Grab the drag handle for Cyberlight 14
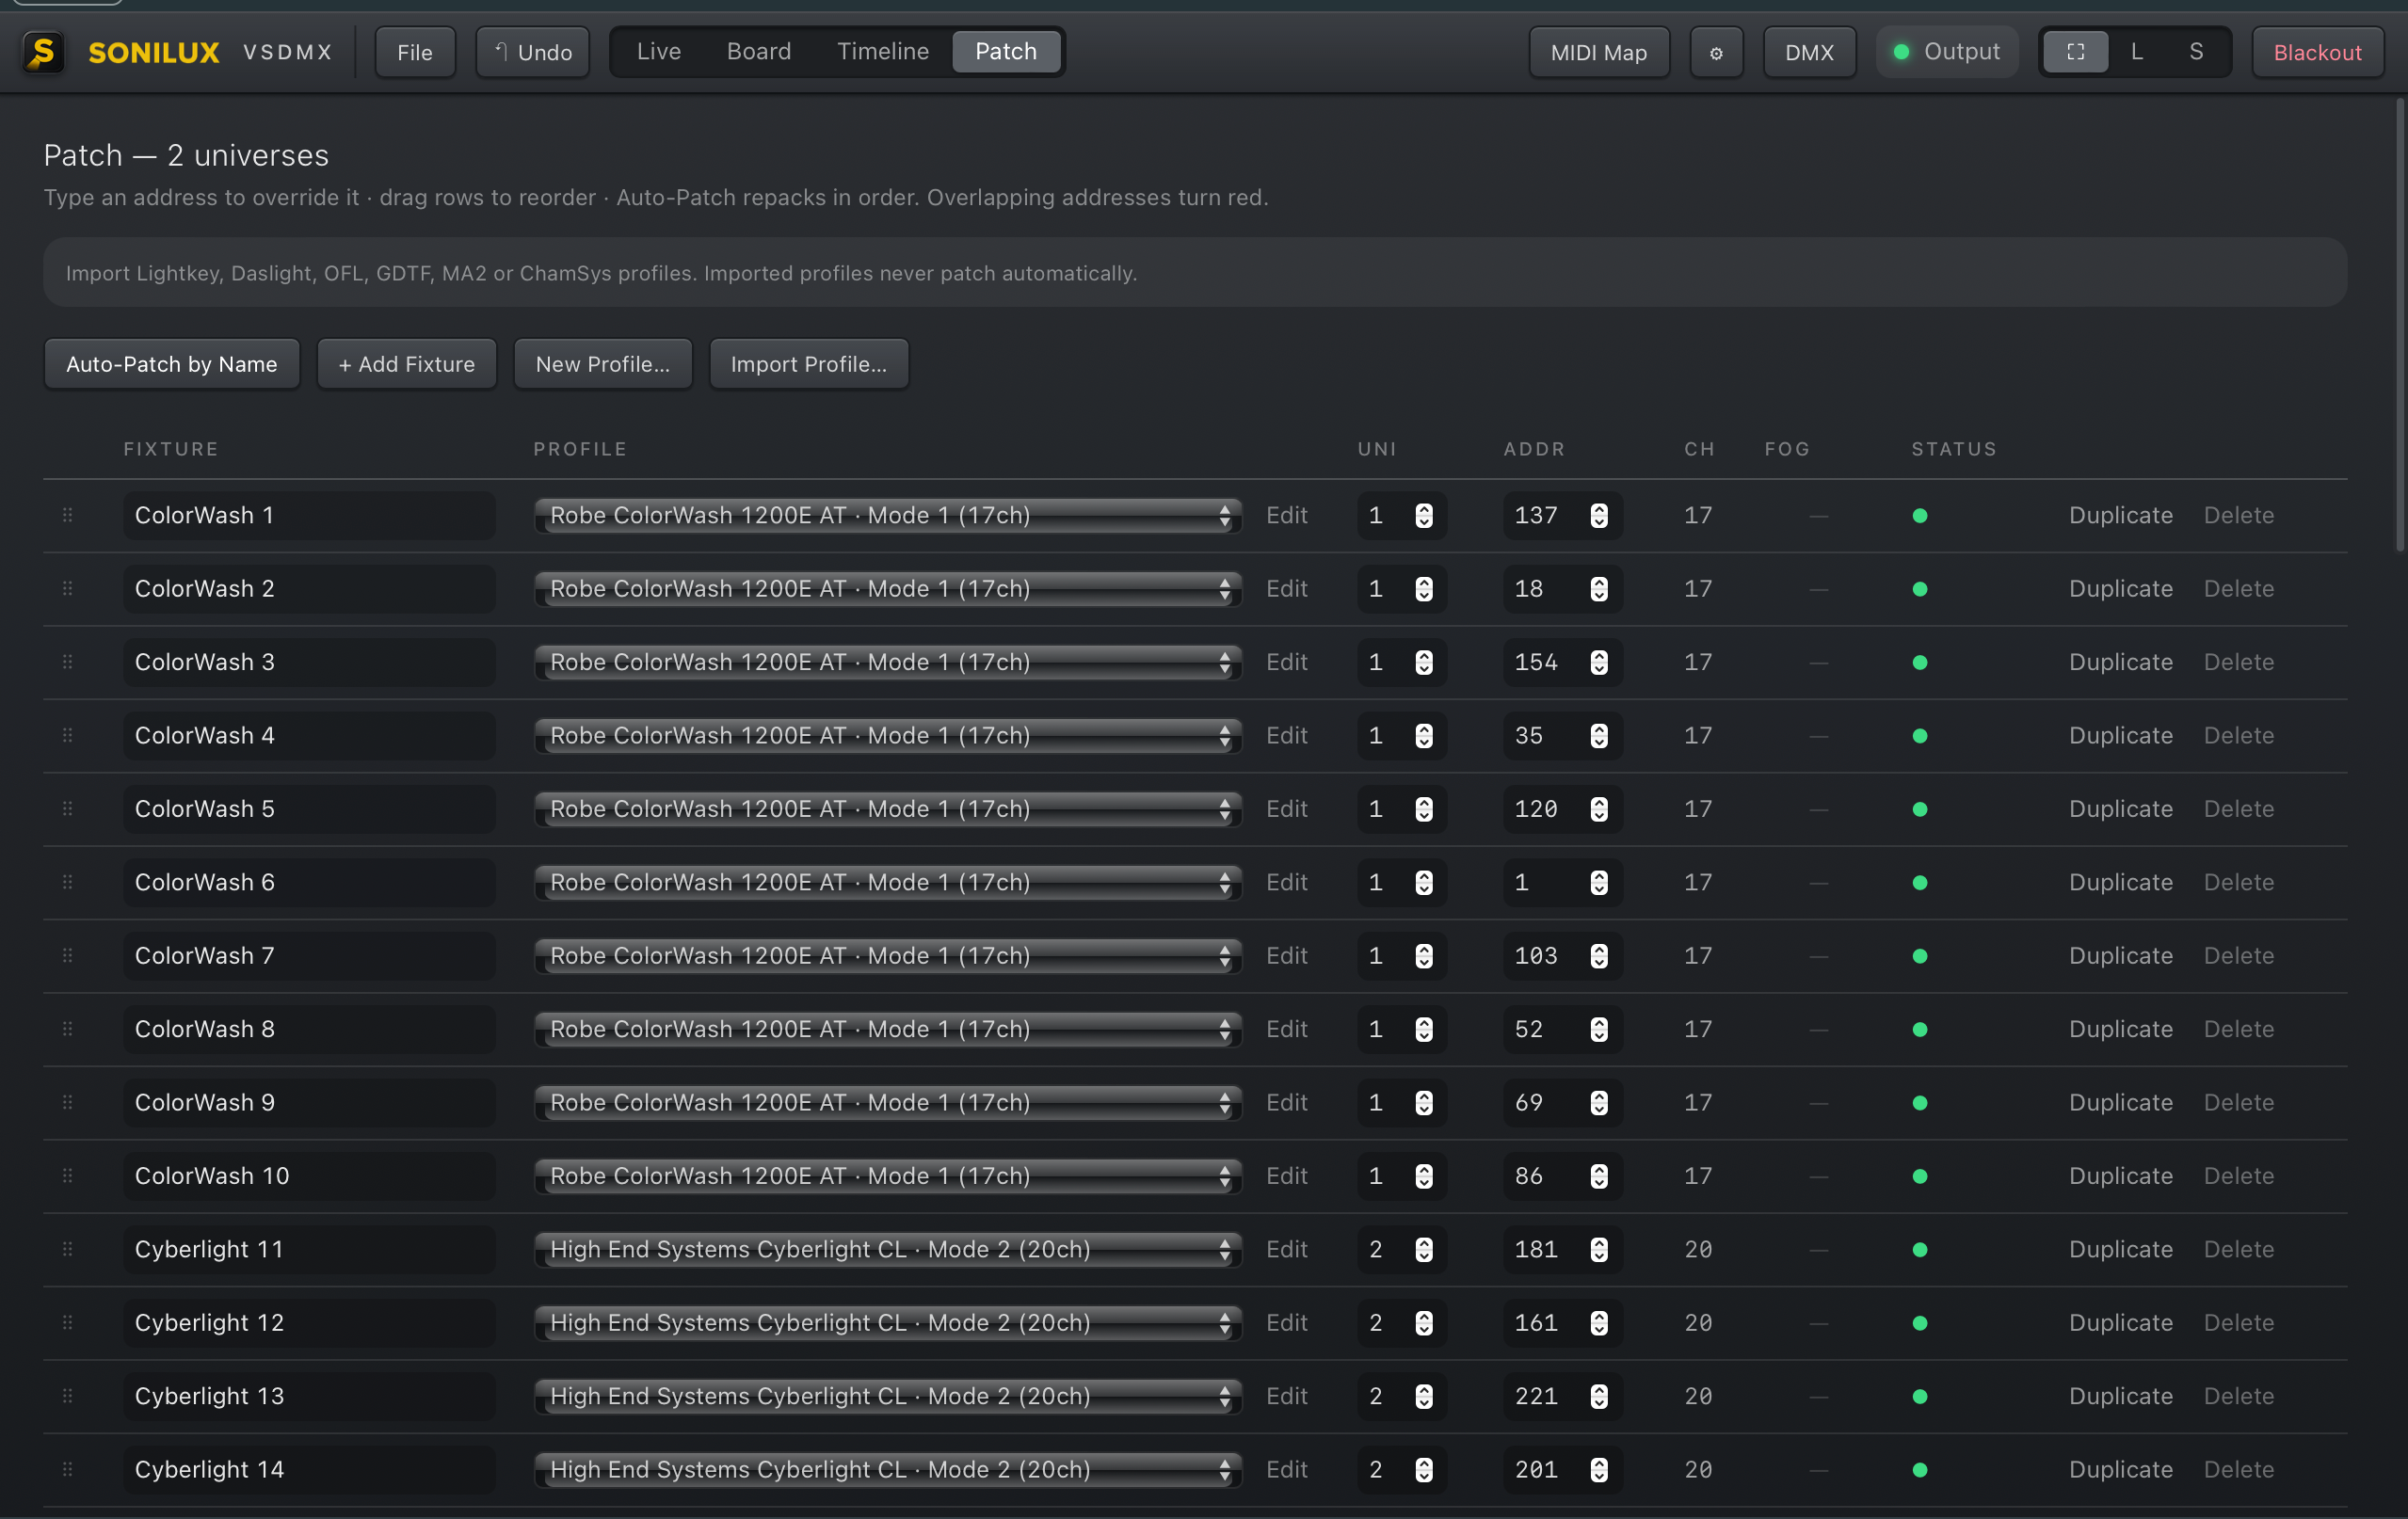 click(68, 1469)
